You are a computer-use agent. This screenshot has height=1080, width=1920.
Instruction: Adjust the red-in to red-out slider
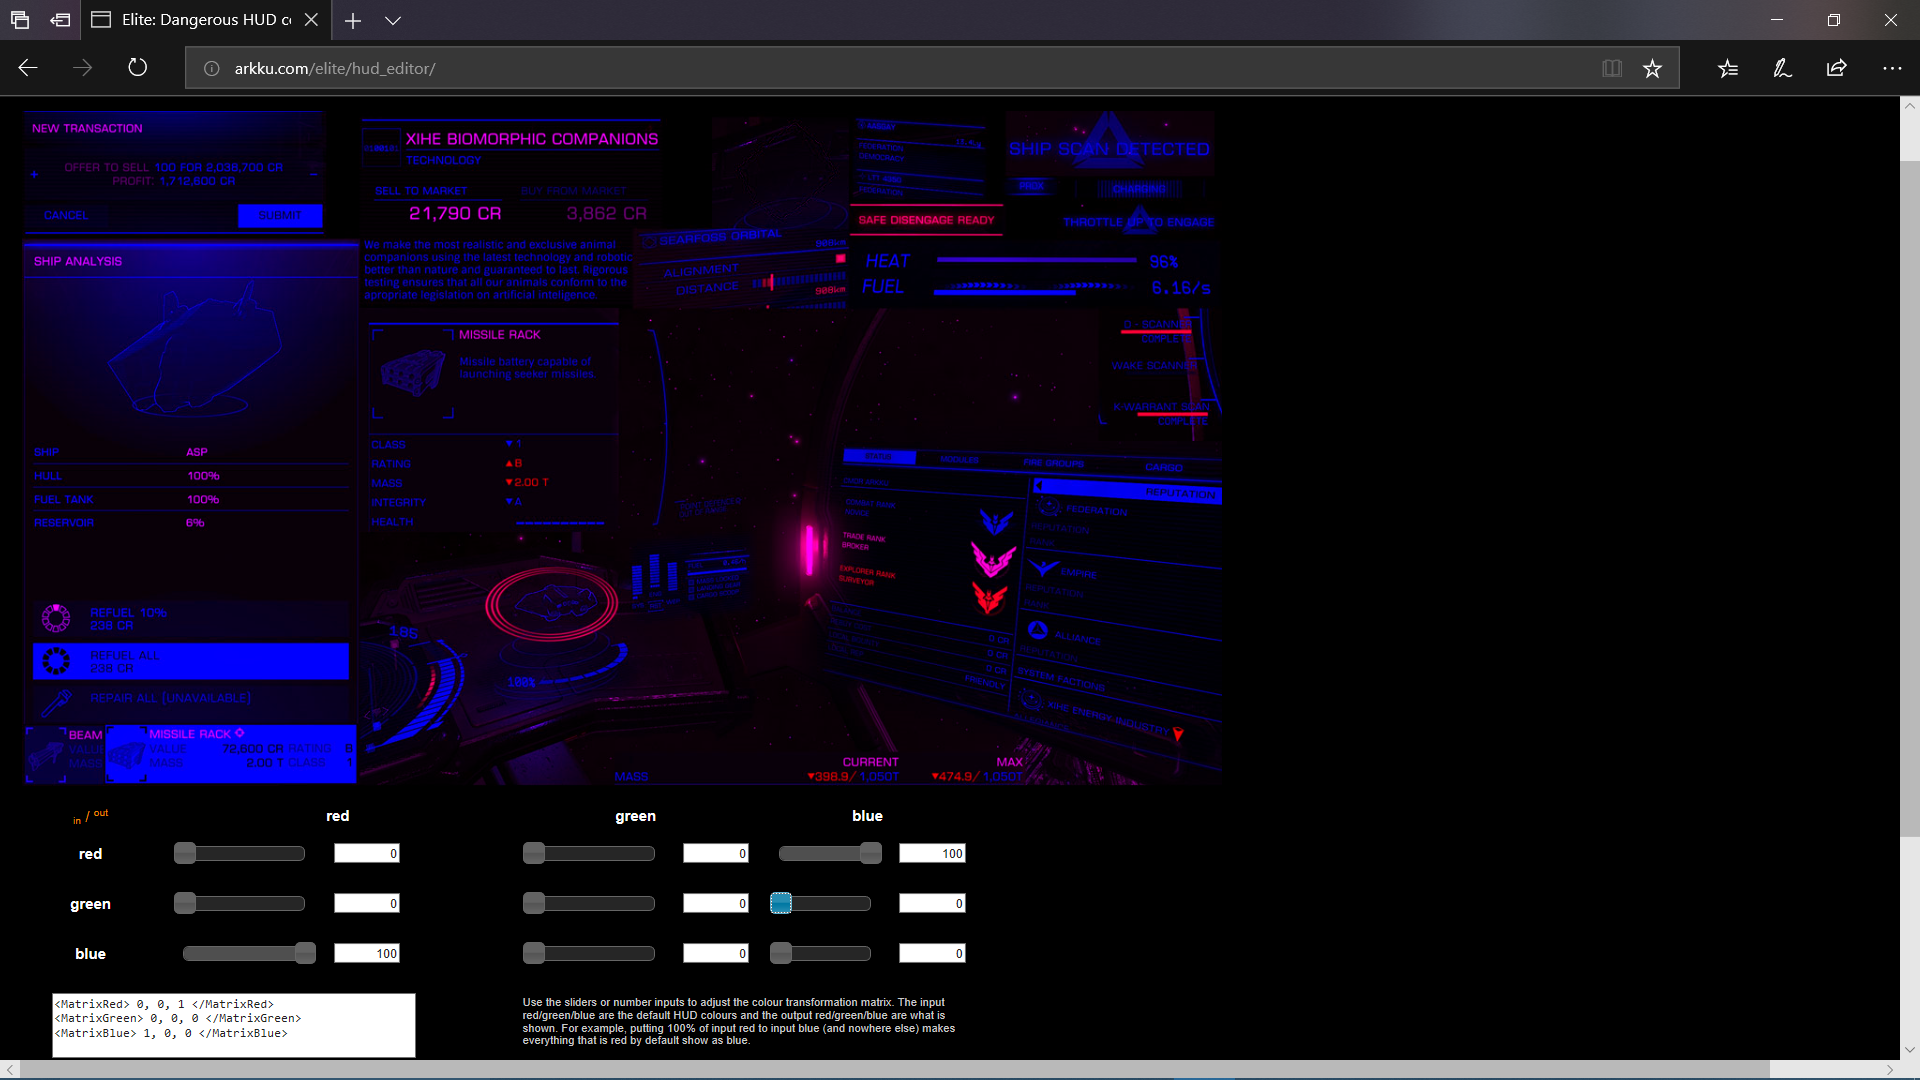239,853
